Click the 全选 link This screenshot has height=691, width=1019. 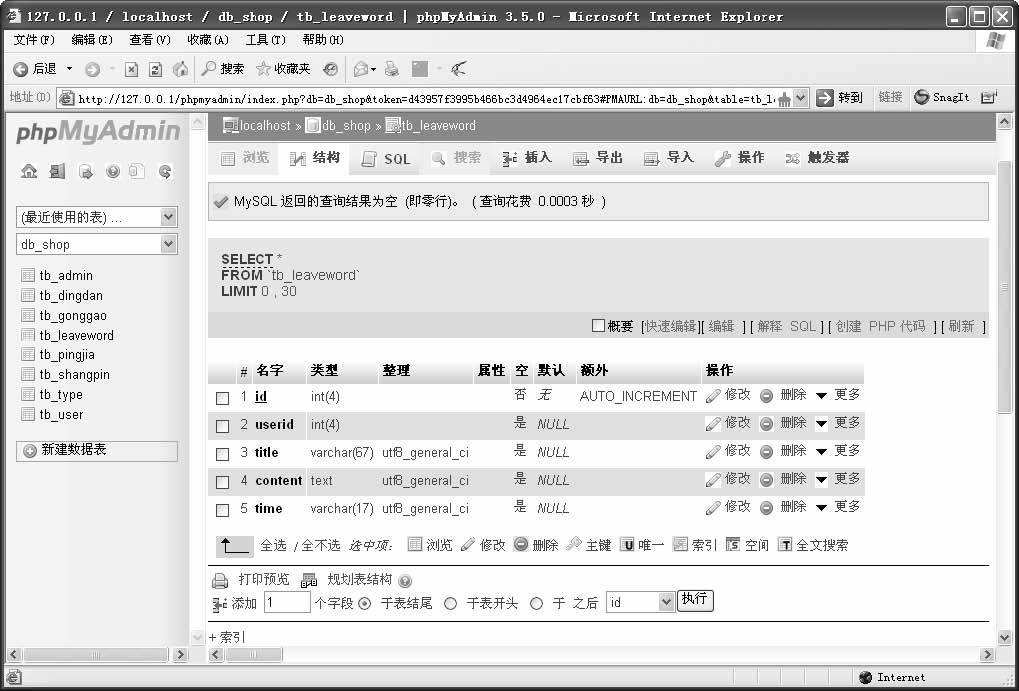click(x=273, y=545)
